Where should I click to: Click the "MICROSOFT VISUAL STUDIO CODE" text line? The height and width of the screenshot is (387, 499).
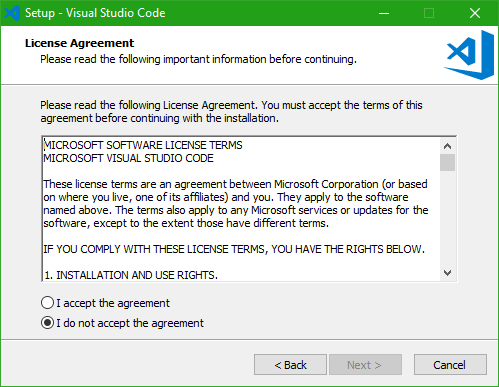(128, 158)
